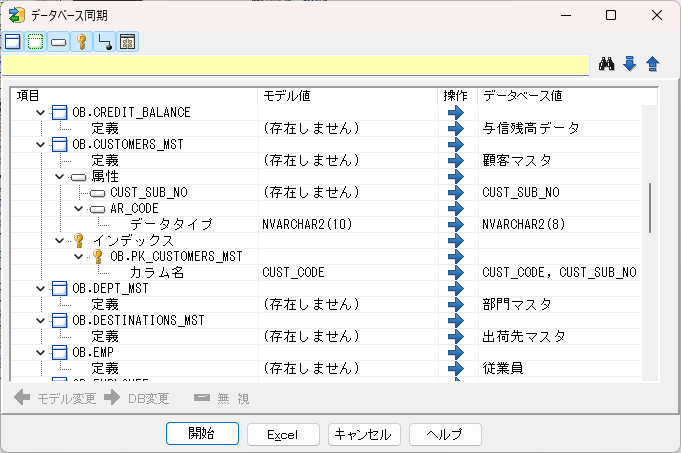Click the インデックス key icon

pos(79,241)
